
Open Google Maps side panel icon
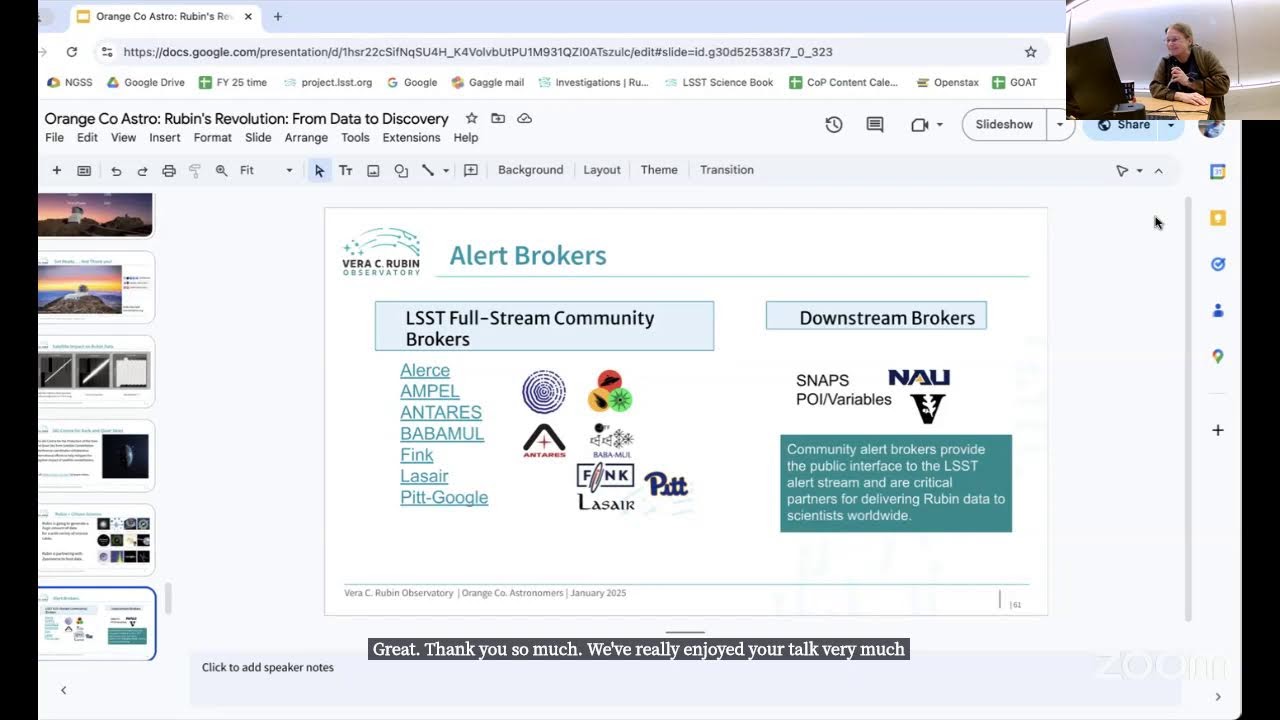1218,356
